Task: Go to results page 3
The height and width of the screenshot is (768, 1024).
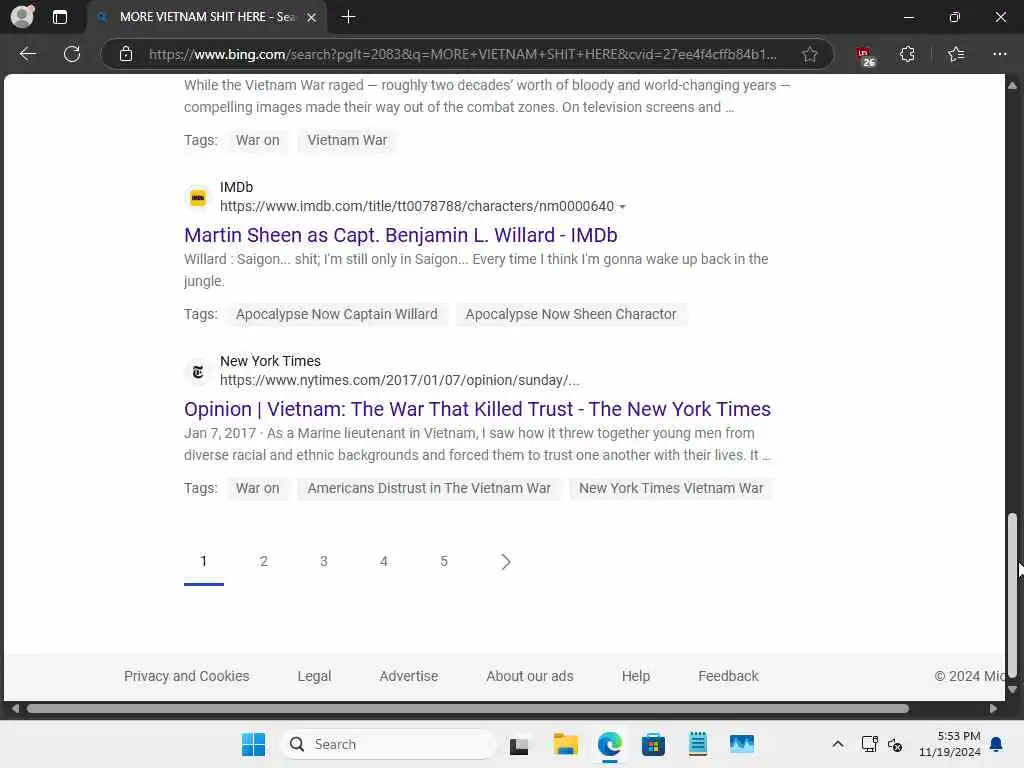Action: [324, 562]
